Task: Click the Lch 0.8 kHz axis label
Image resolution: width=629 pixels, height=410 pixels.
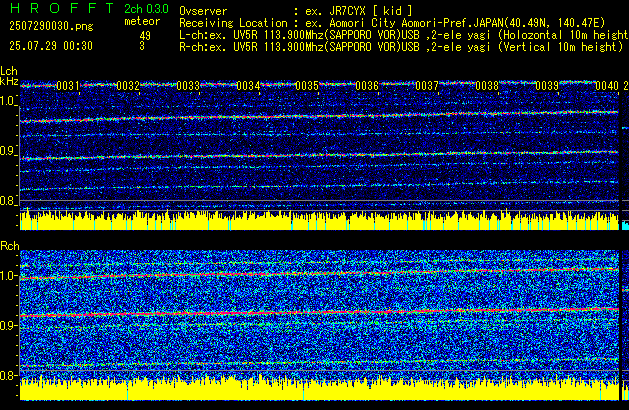Action: pyautogui.click(x=8, y=201)
